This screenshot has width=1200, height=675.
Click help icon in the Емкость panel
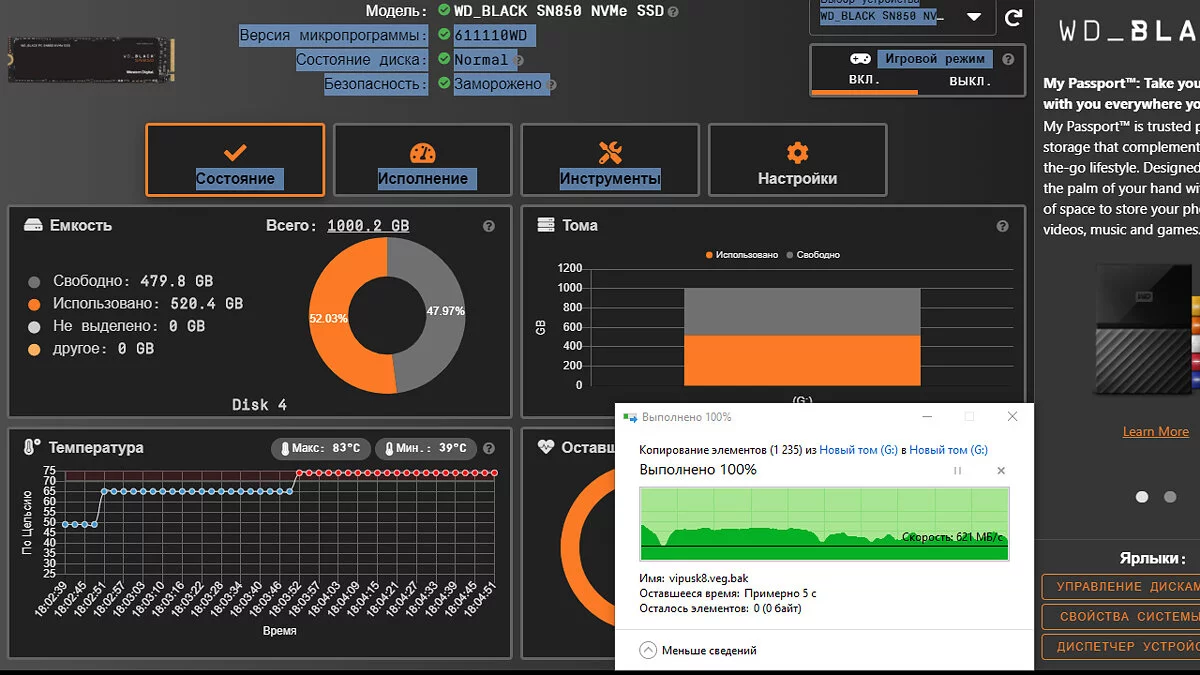[x=489, y=226]
